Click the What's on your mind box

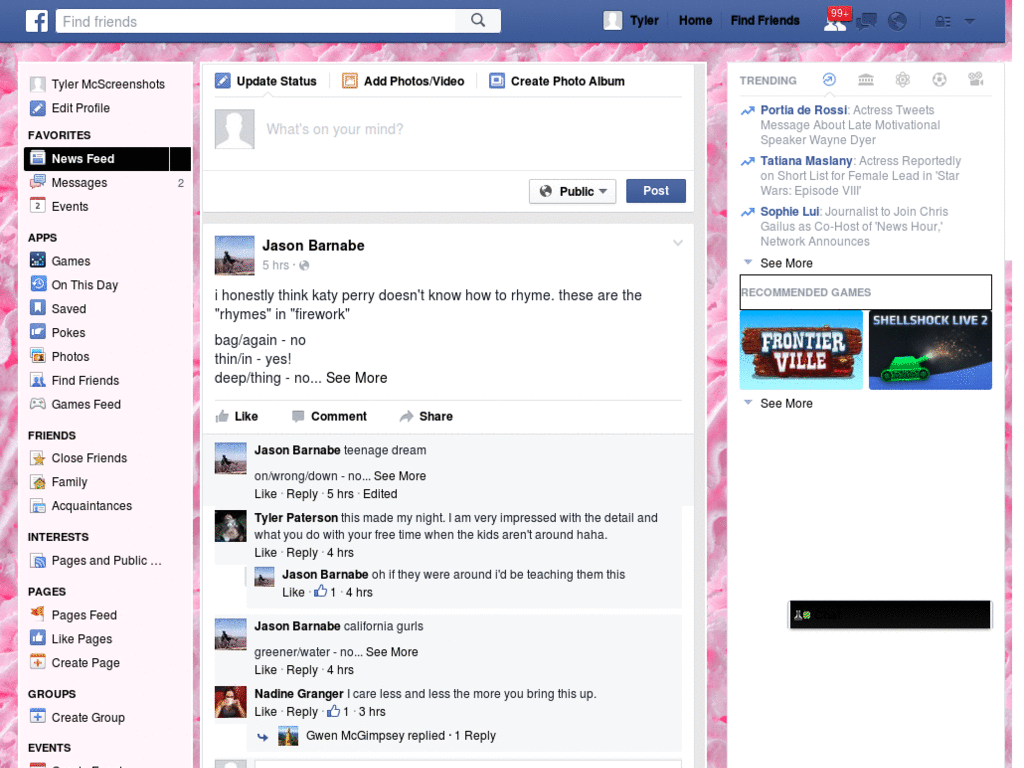448,129
